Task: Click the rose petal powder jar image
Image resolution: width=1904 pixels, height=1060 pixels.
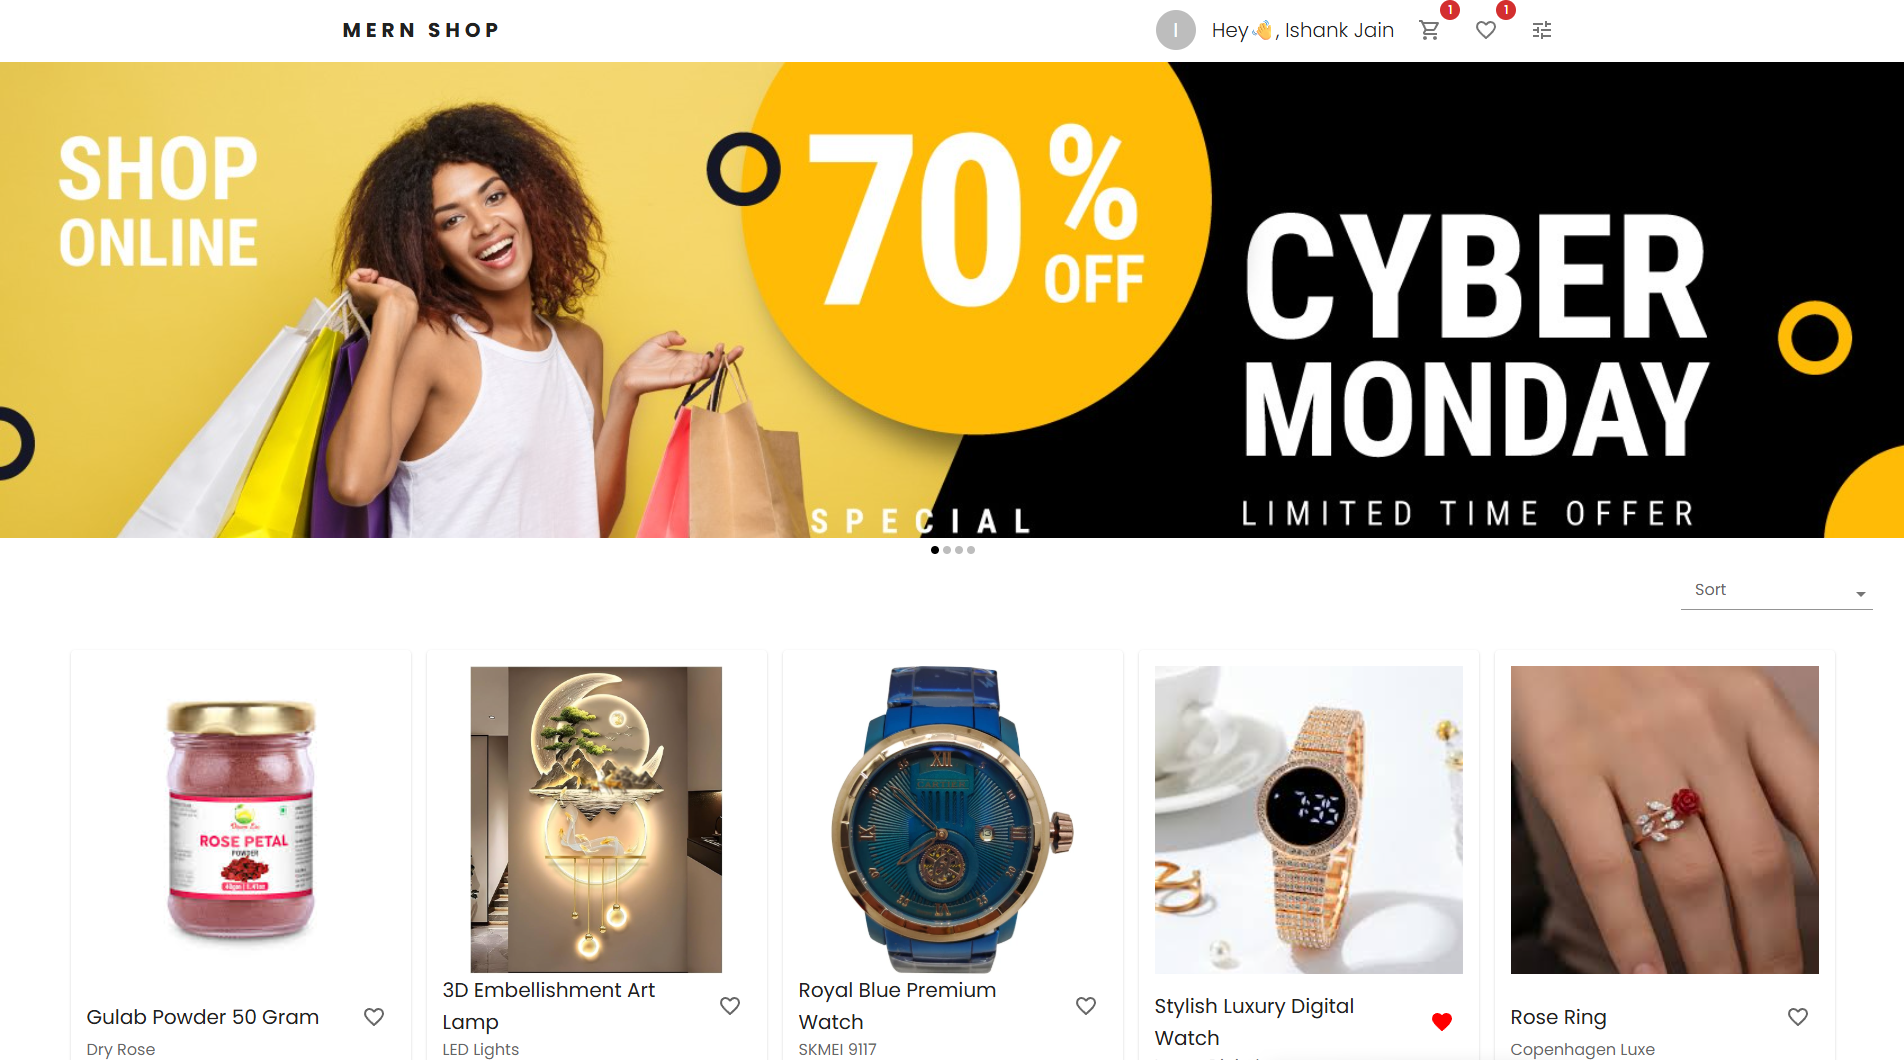Action: pyautogui.click(x=241, y=820)
